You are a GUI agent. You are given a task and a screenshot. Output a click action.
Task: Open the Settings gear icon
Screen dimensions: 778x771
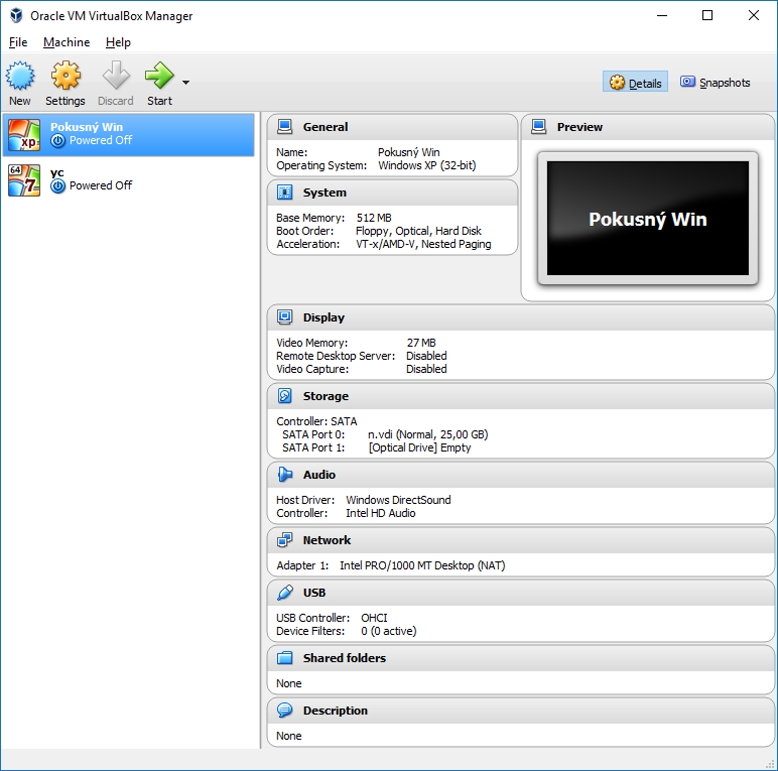(65, 76)
